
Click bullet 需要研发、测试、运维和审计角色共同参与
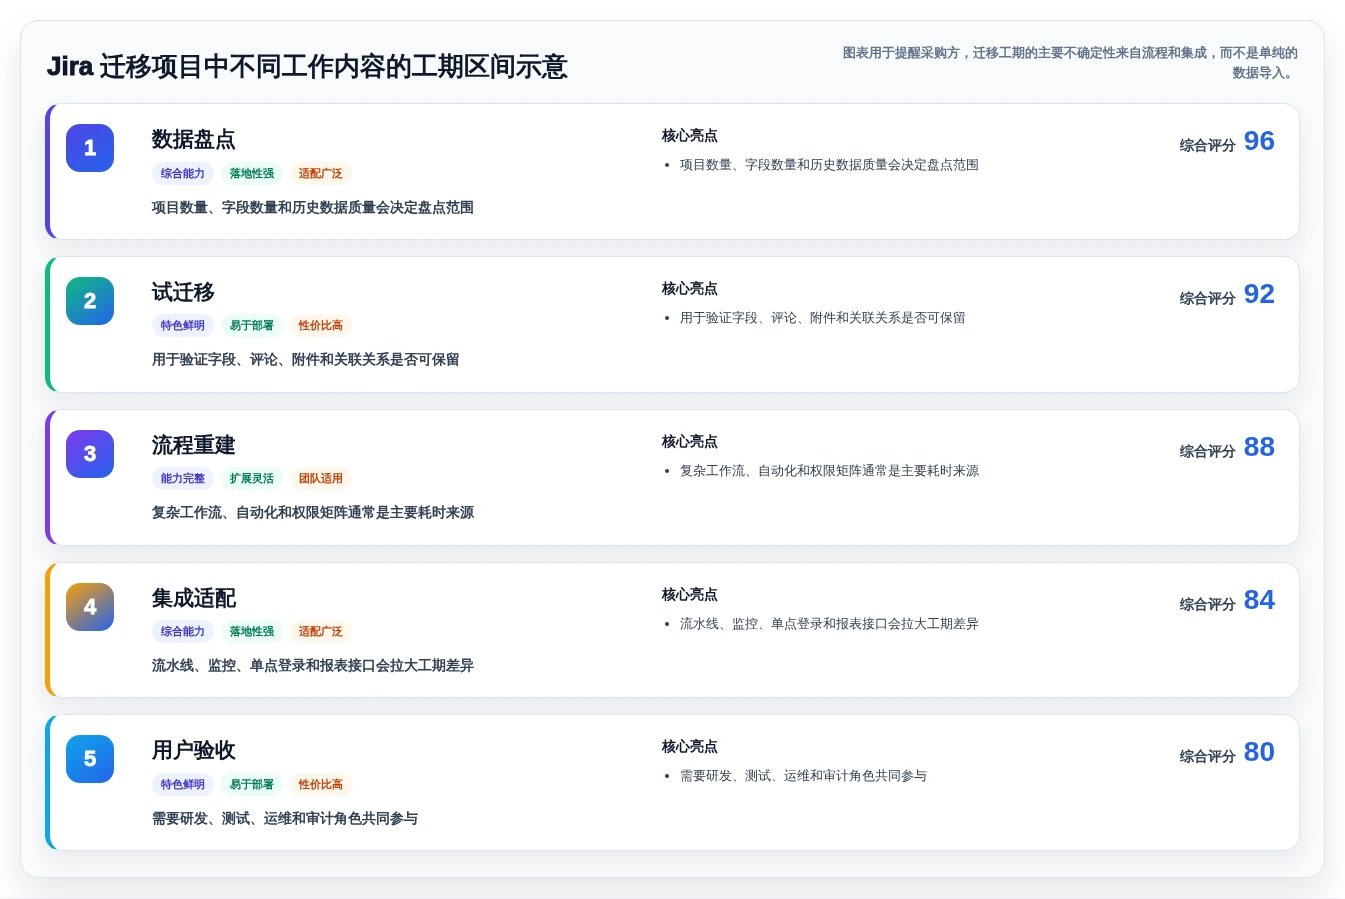point(803,776)
